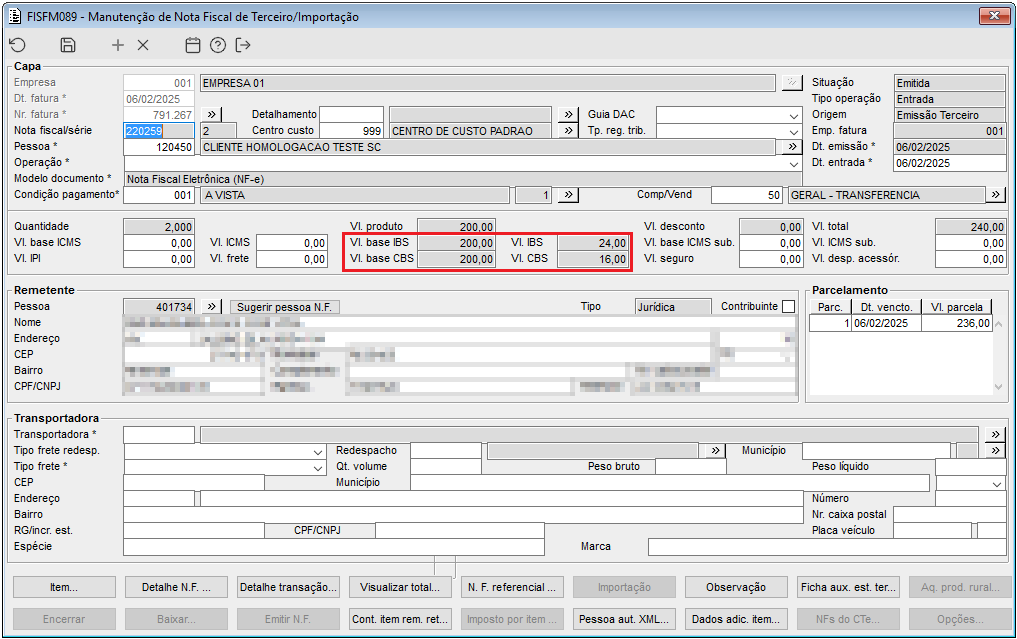Click the Transportadora code field
Image resolution: width=1017 pixels, height=639 pixels.
point(158,435)
